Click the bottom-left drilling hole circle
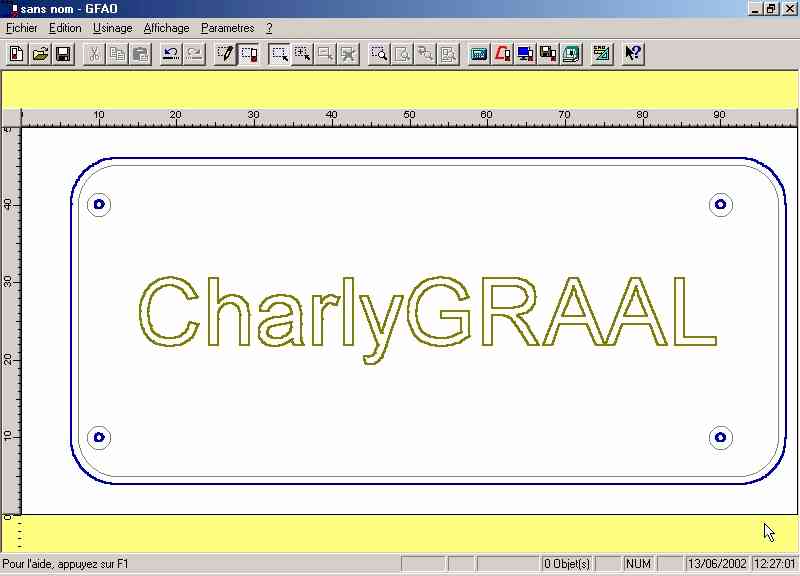 (x=99, y=437)
